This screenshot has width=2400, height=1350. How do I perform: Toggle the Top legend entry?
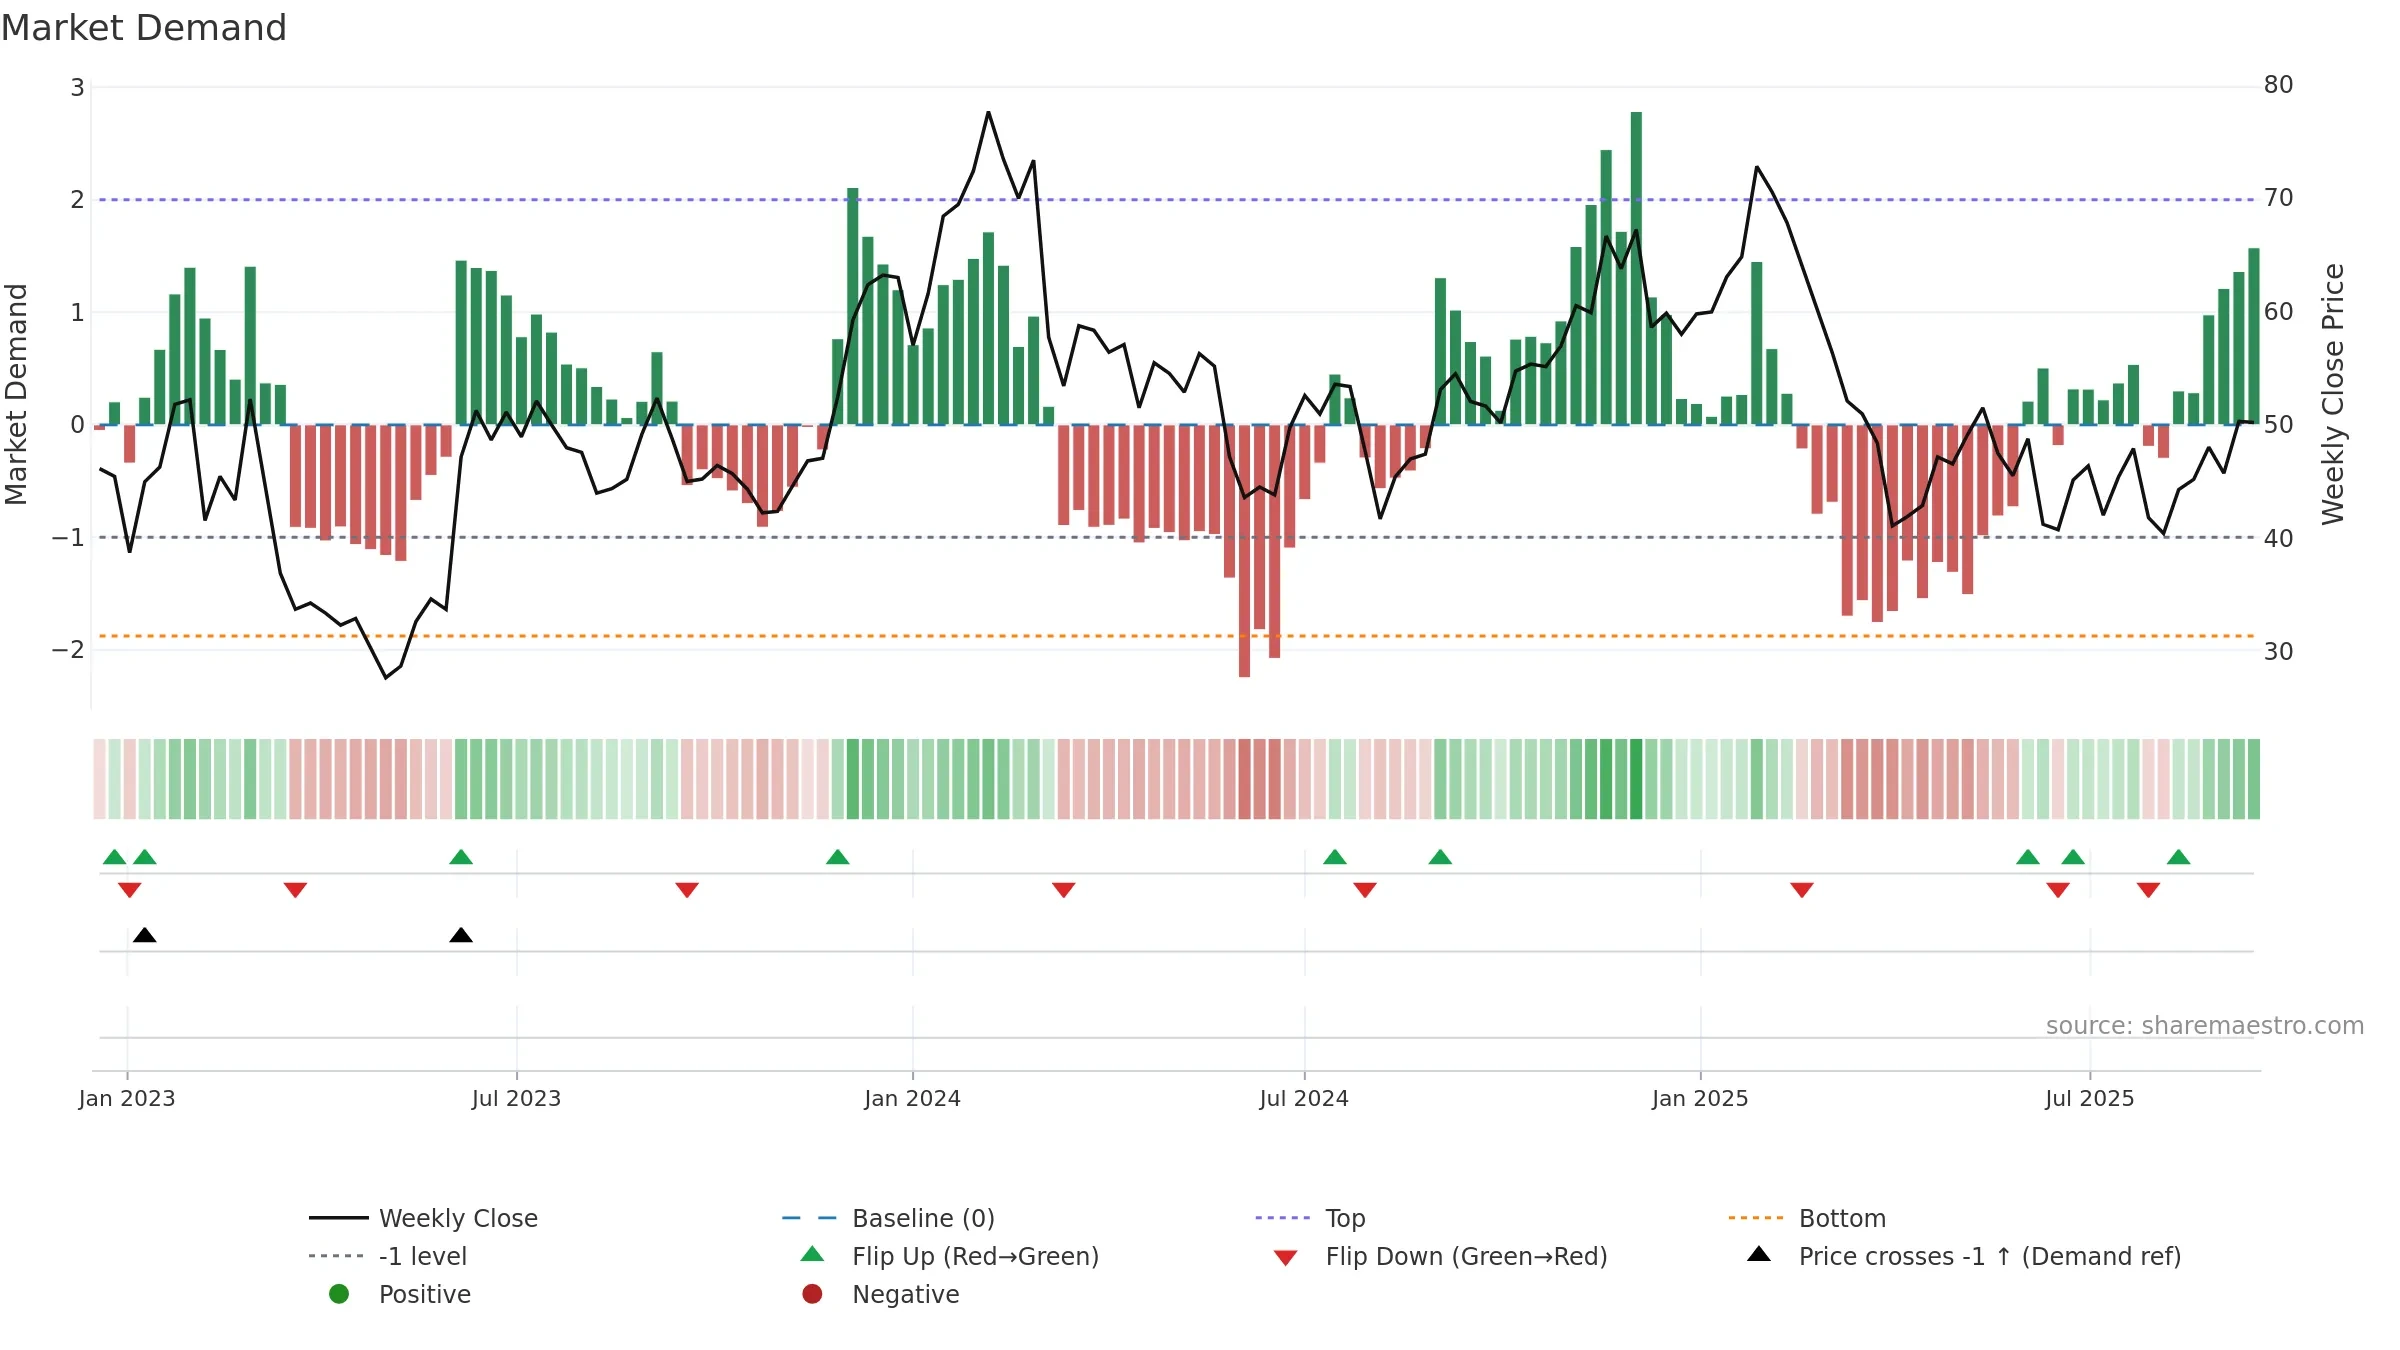point(1310,1218)
